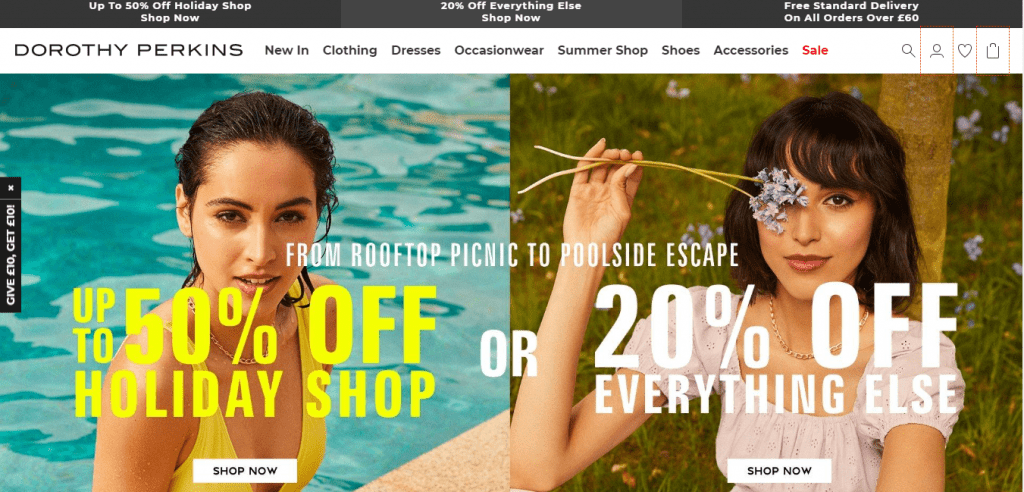This screenshot has width=1024, height=492.
Task: Open the search magnifier icon
Action: tap(908, 50)
